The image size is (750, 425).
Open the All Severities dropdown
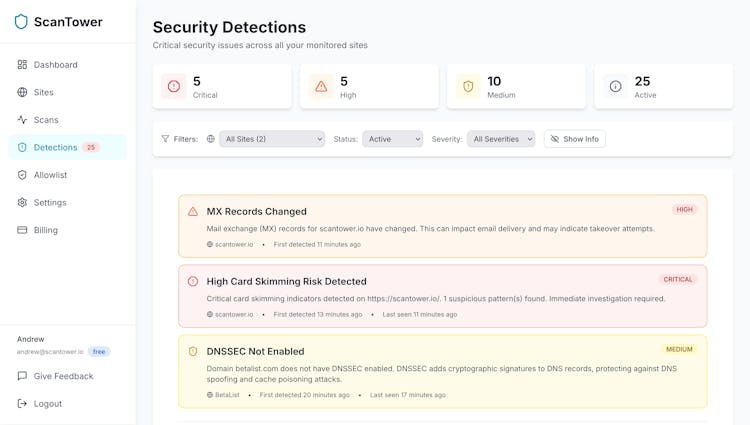click(500, 139)
